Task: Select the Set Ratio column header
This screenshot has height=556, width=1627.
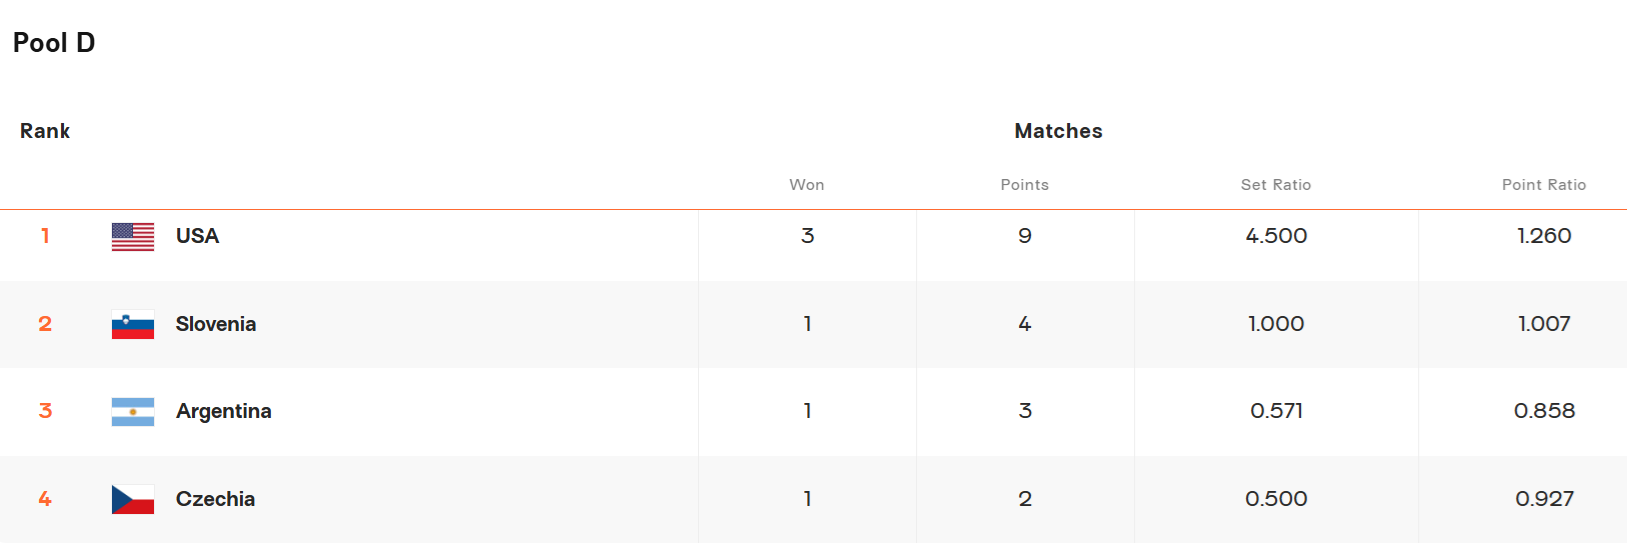Action: (1276, 185)
